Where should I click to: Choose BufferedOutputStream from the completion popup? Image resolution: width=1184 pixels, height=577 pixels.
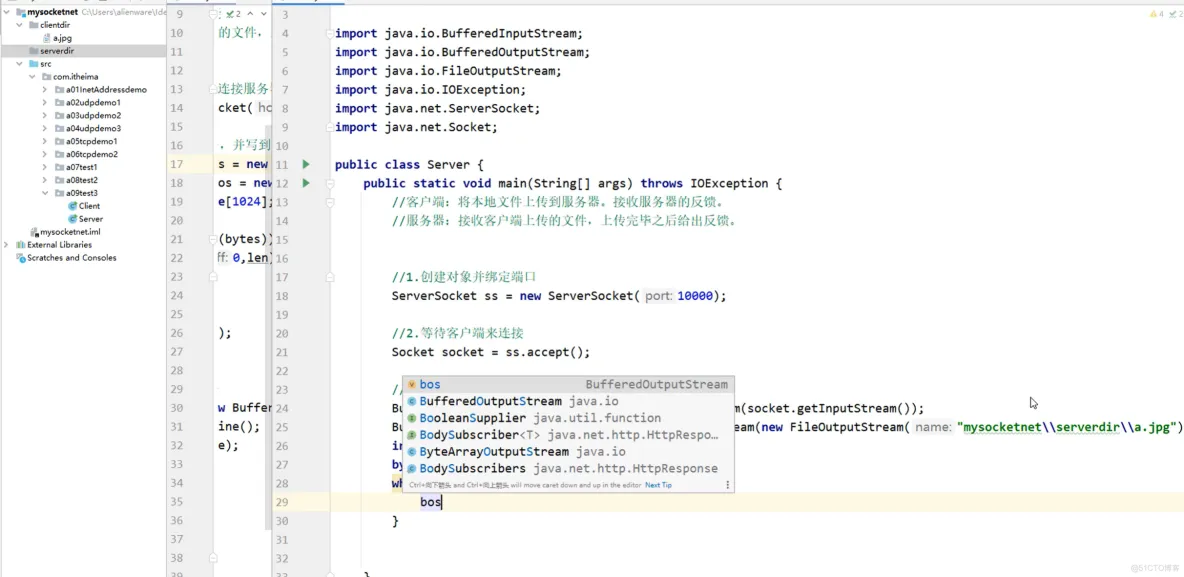[x=489, y=398]
